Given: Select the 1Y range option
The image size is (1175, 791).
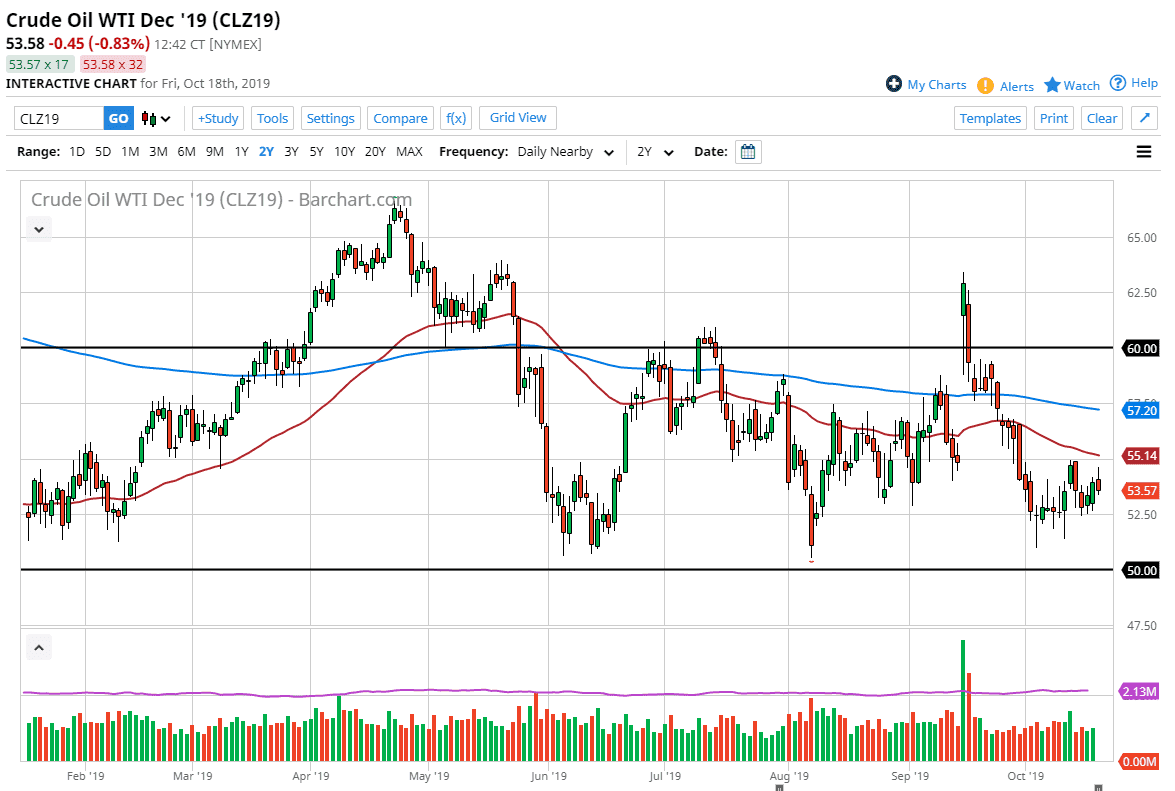Looking at the screenshot, I should tap(241, 152).
